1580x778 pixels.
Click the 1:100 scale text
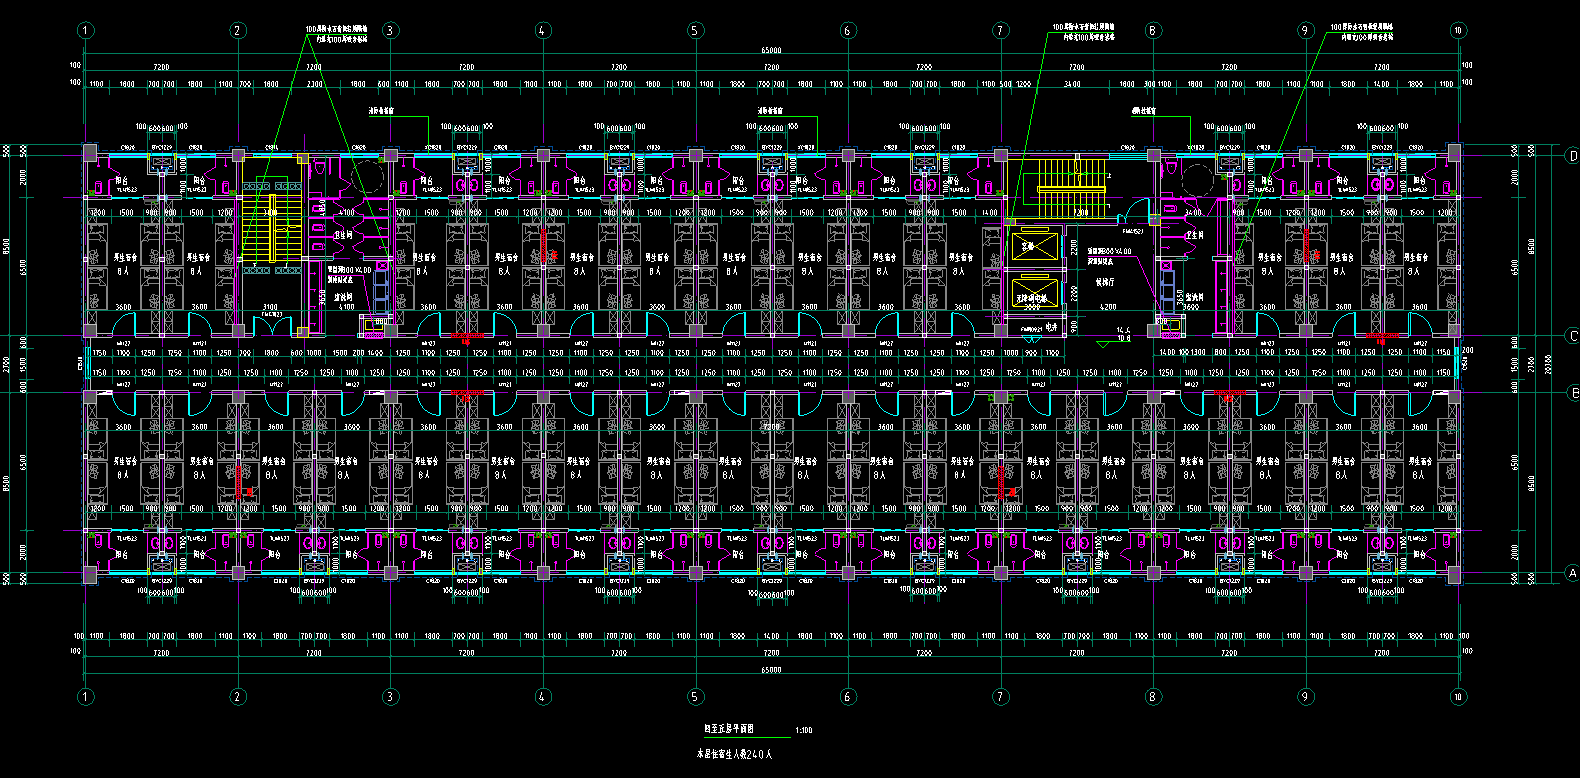(x=803, y=731)
